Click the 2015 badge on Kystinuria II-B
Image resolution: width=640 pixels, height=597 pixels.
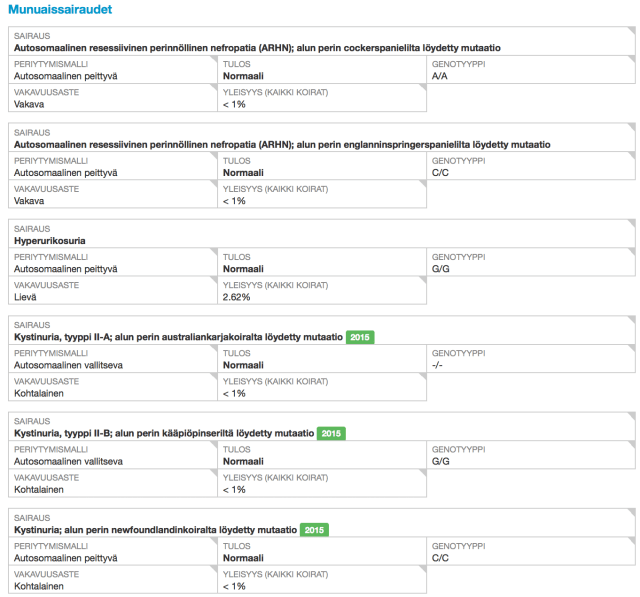[332, 433]
